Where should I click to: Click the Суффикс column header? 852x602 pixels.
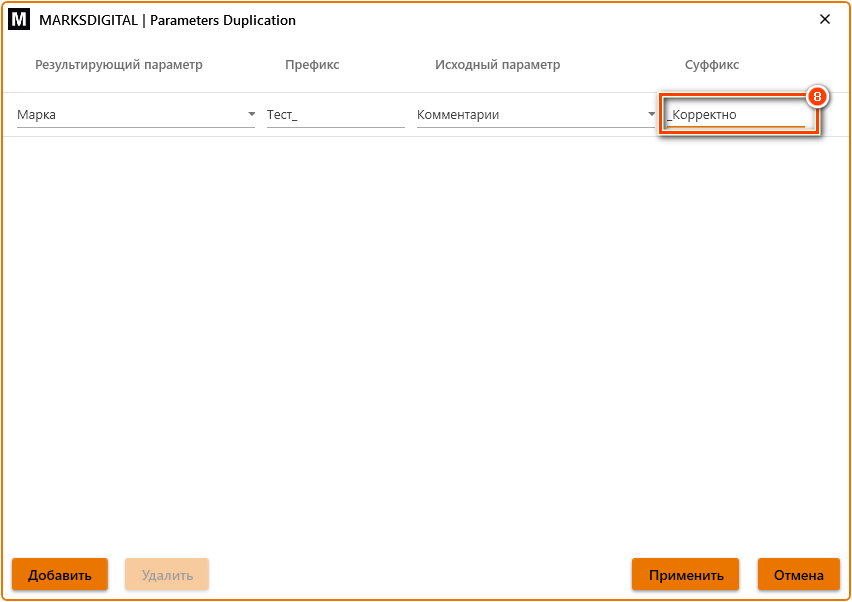[x=712, y=65]
